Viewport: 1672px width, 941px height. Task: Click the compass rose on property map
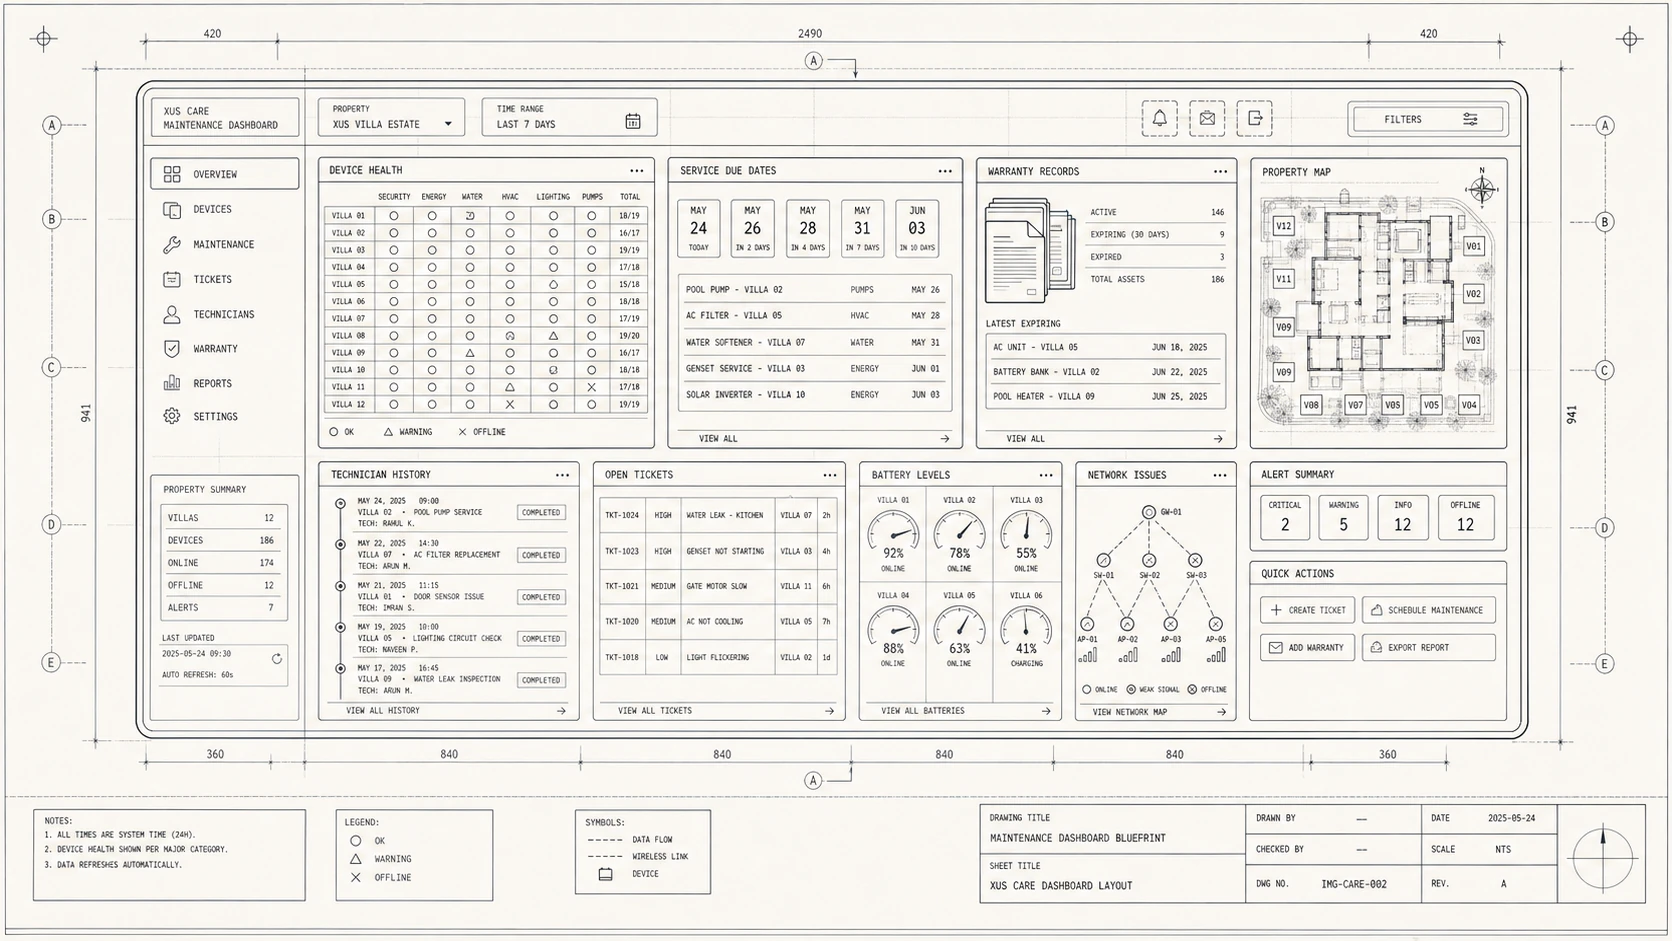[x=1482, y=189]
